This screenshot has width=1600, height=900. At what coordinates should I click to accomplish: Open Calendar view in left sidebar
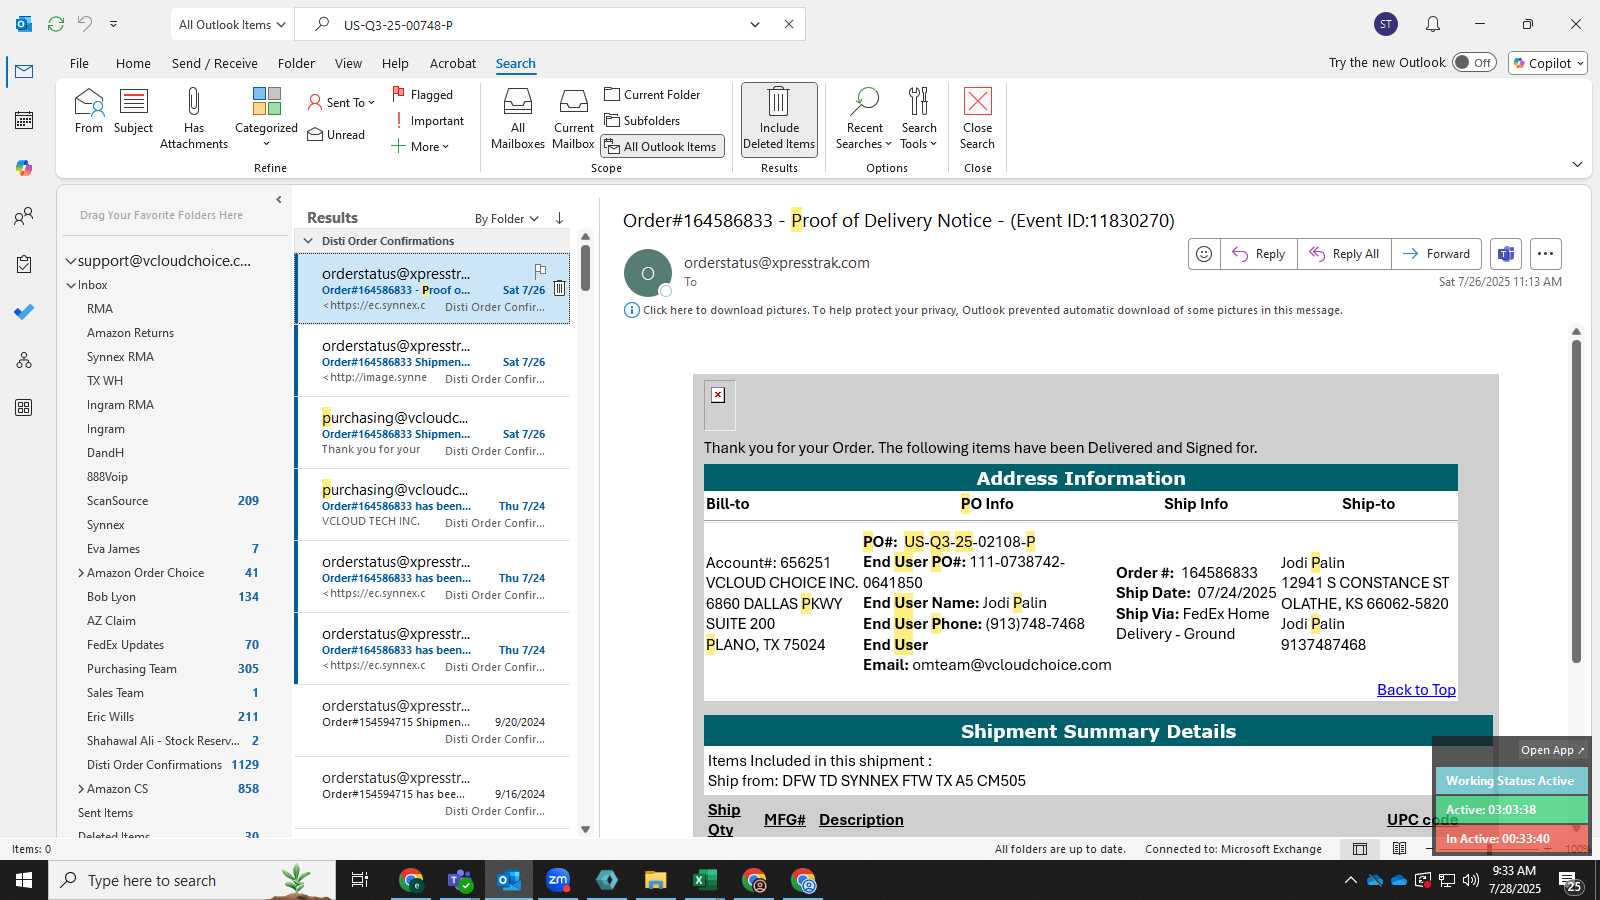tap(24, 120)
